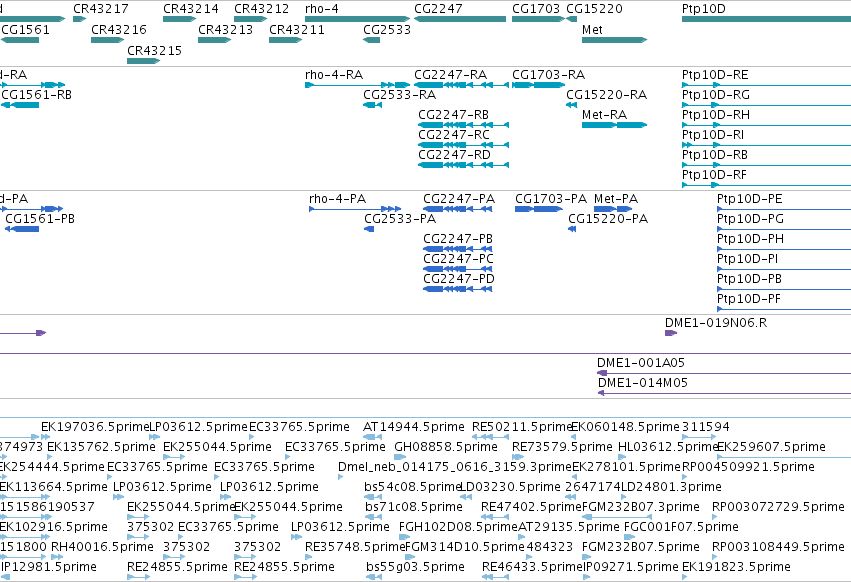The image size is (851, 582).
Task: Click the FGM232B07.3prime EST label
Action: point(641,507)
